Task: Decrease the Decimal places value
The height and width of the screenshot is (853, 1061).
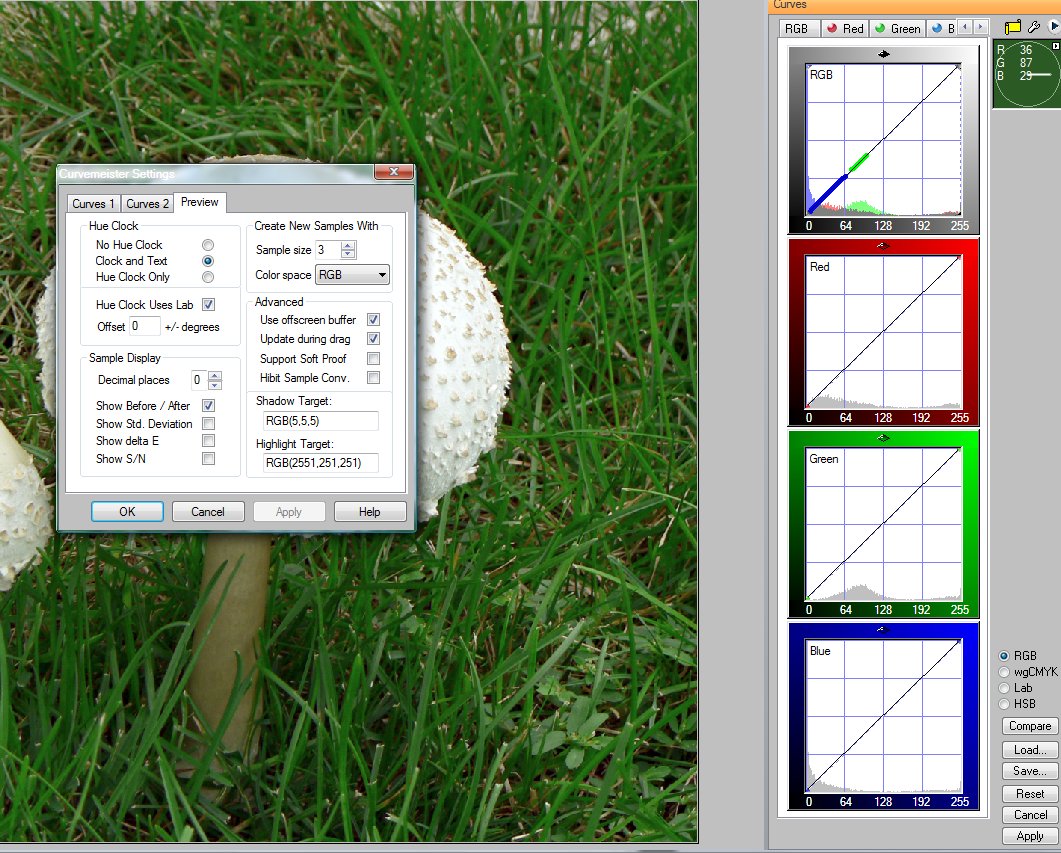Action: click(x=215, y=384)
